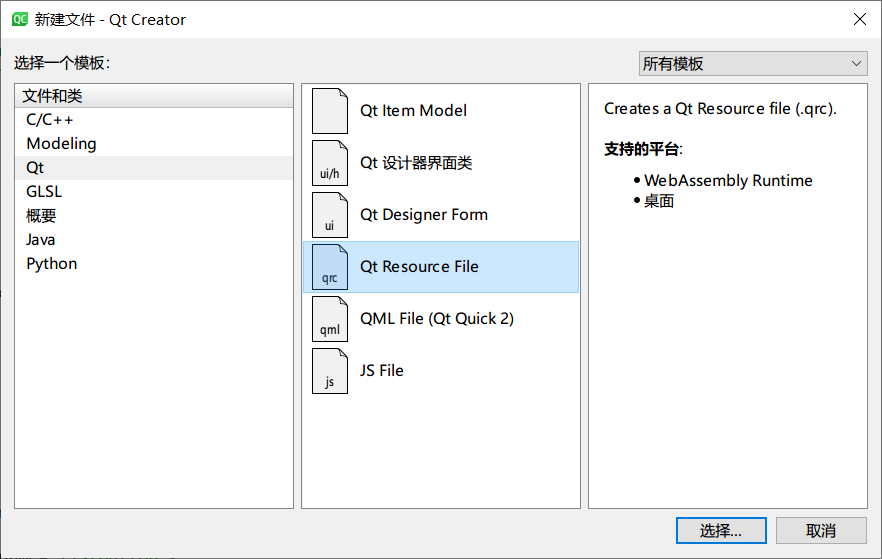Choose QML File (Qt Quick 2) template
882x559 pixels.
tap(441, 319)
